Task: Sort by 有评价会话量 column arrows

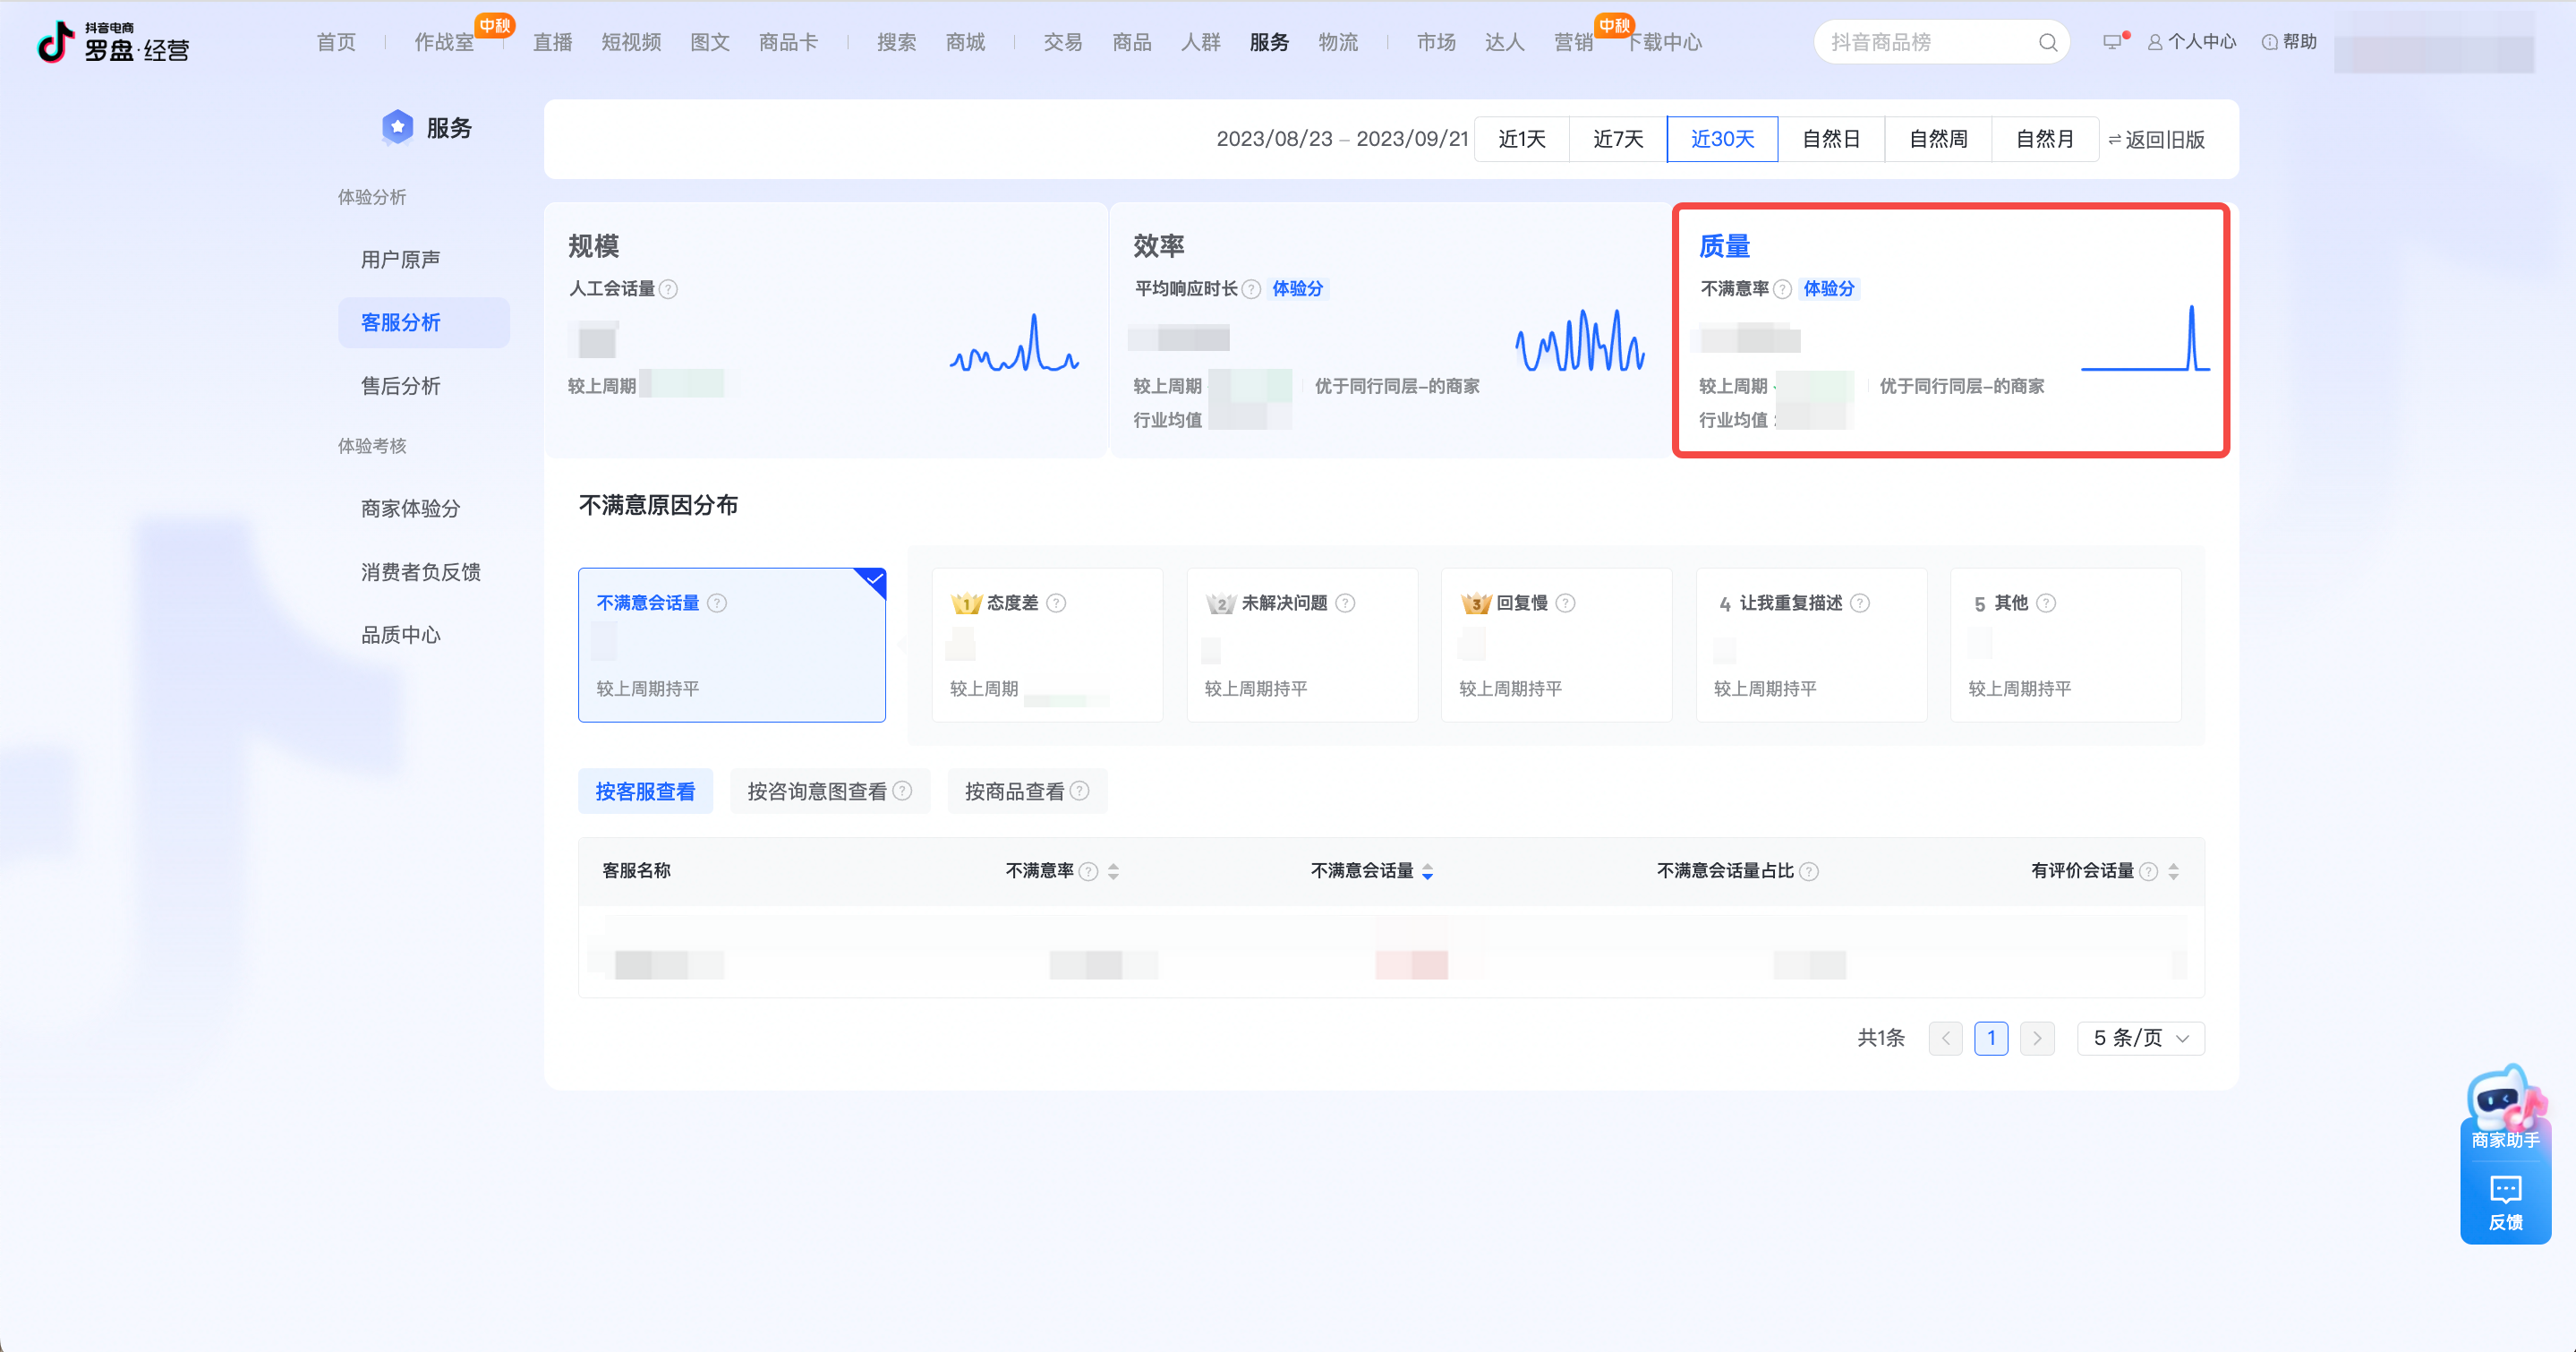Action: tap(2173, 871)
